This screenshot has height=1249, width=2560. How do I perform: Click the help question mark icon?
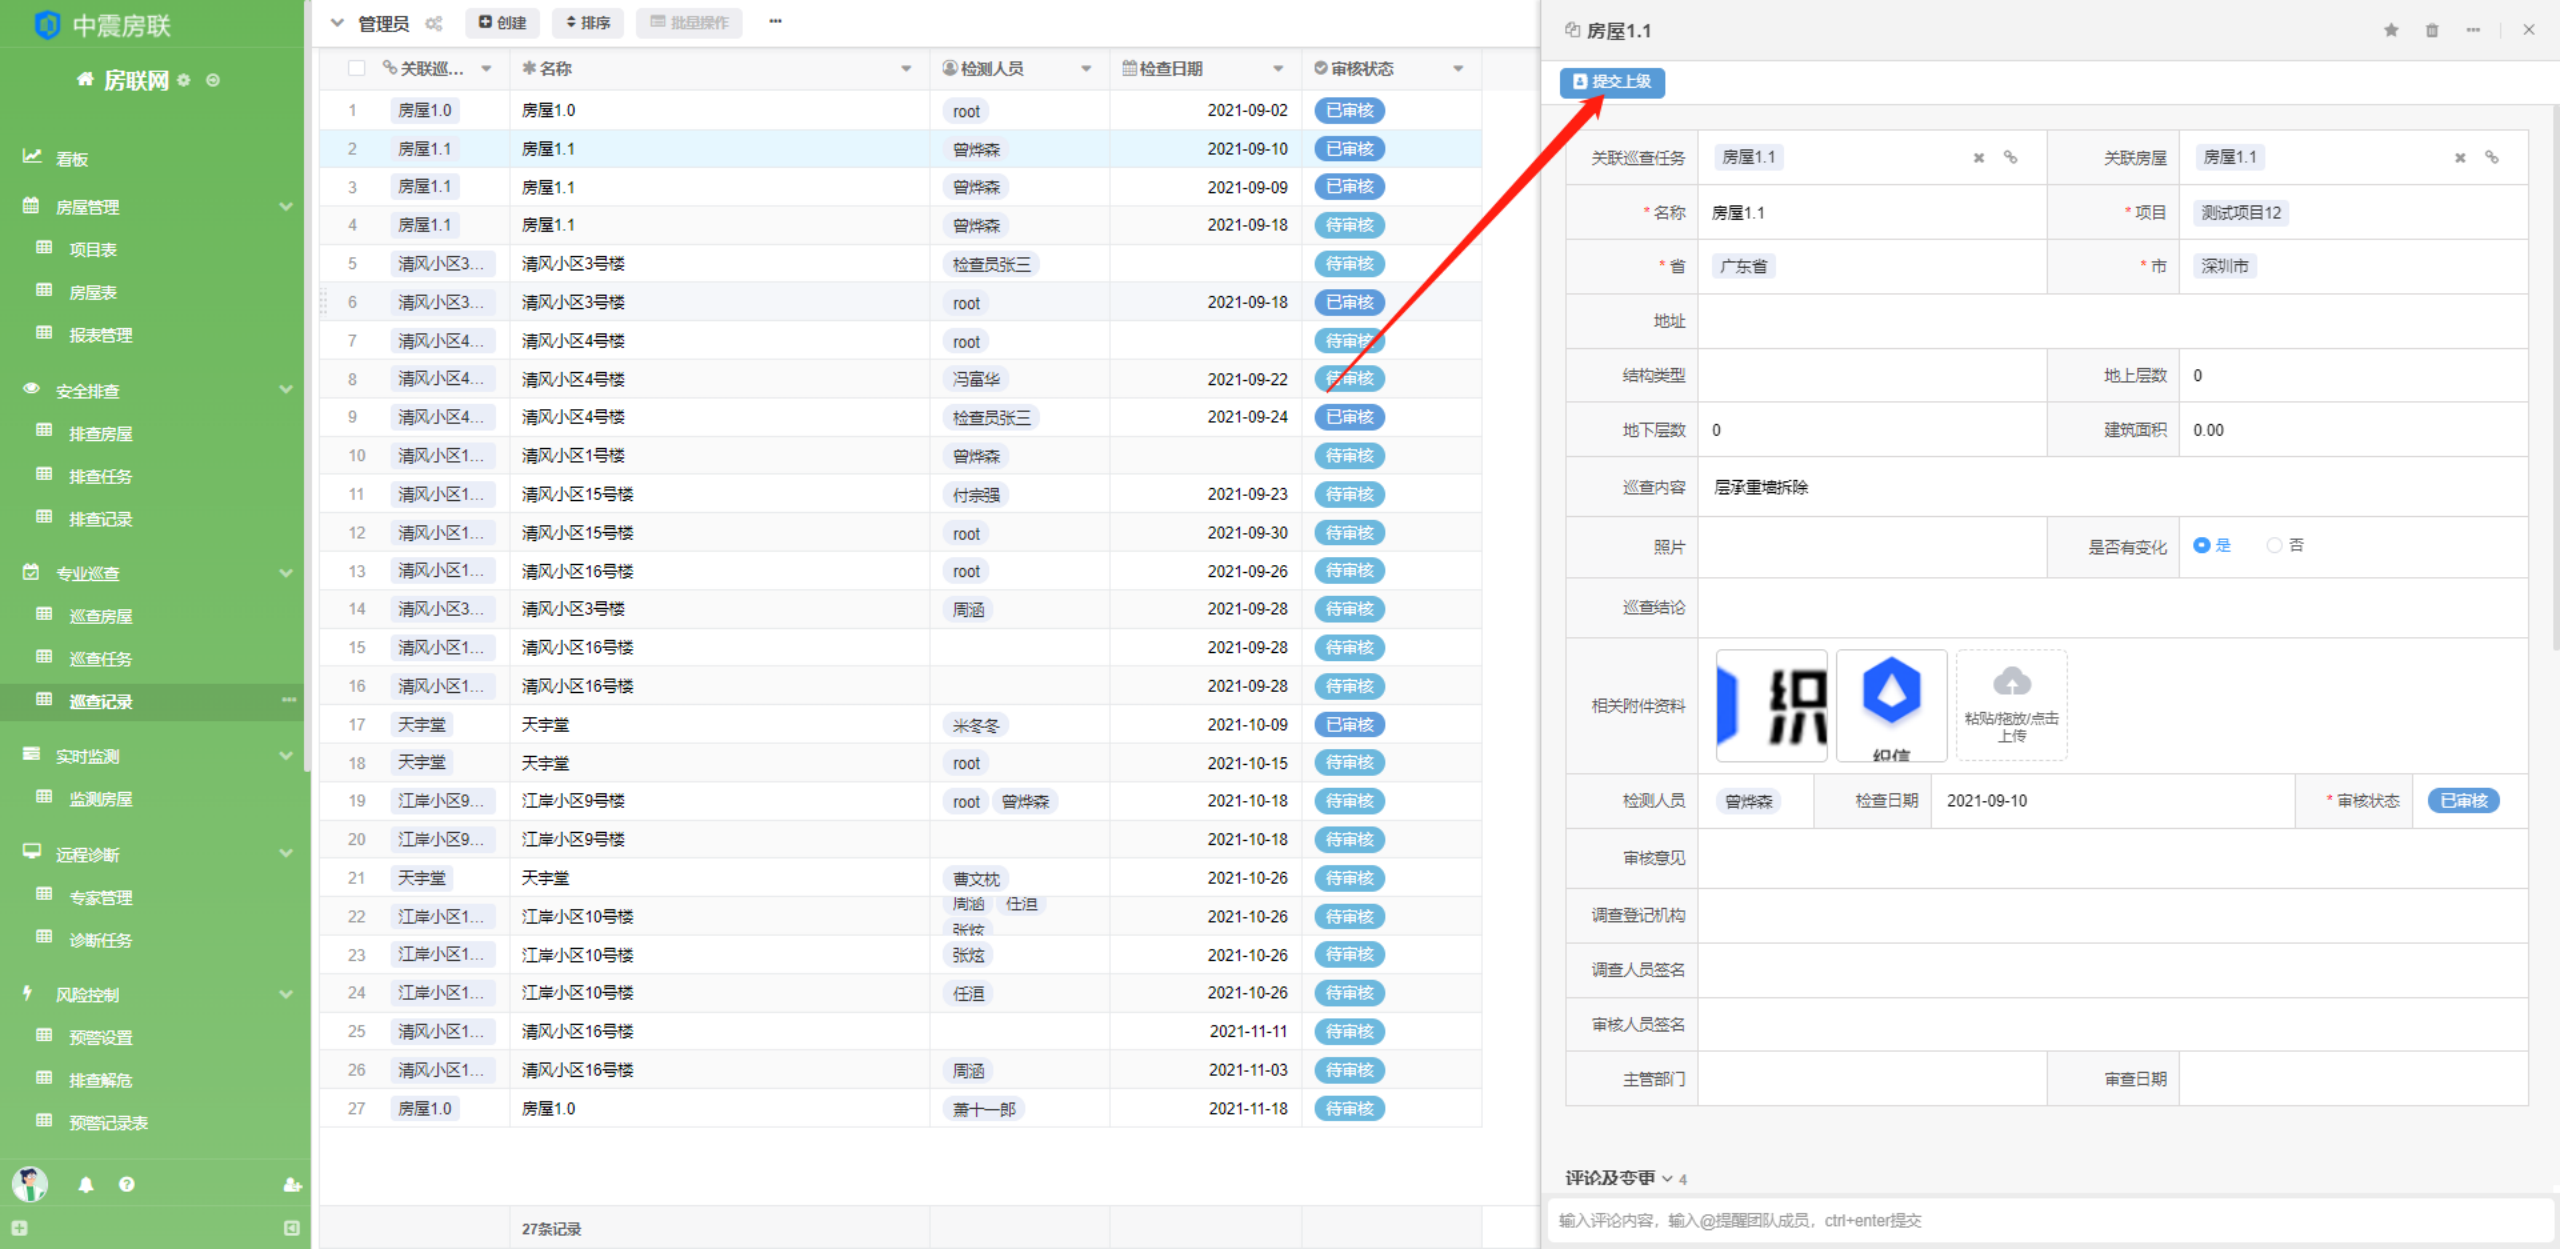pos(126,1185)
